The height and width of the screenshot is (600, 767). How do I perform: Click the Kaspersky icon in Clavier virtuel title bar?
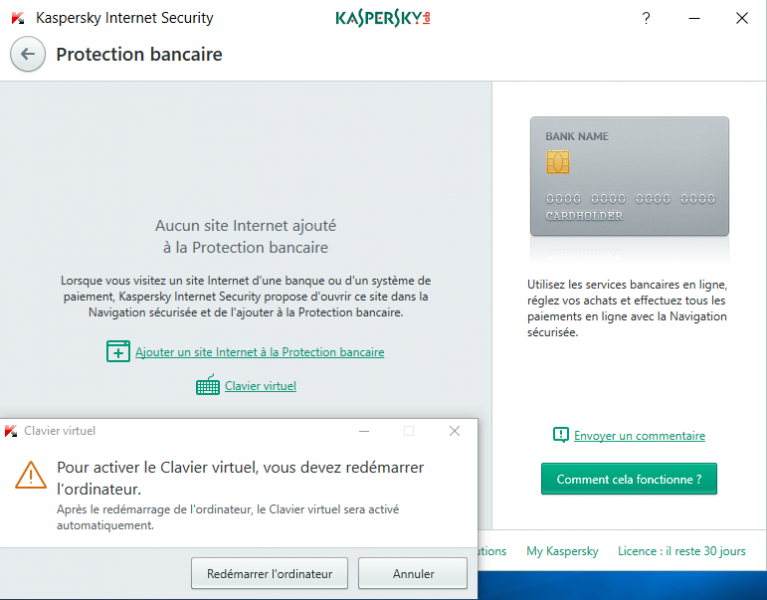11,431
